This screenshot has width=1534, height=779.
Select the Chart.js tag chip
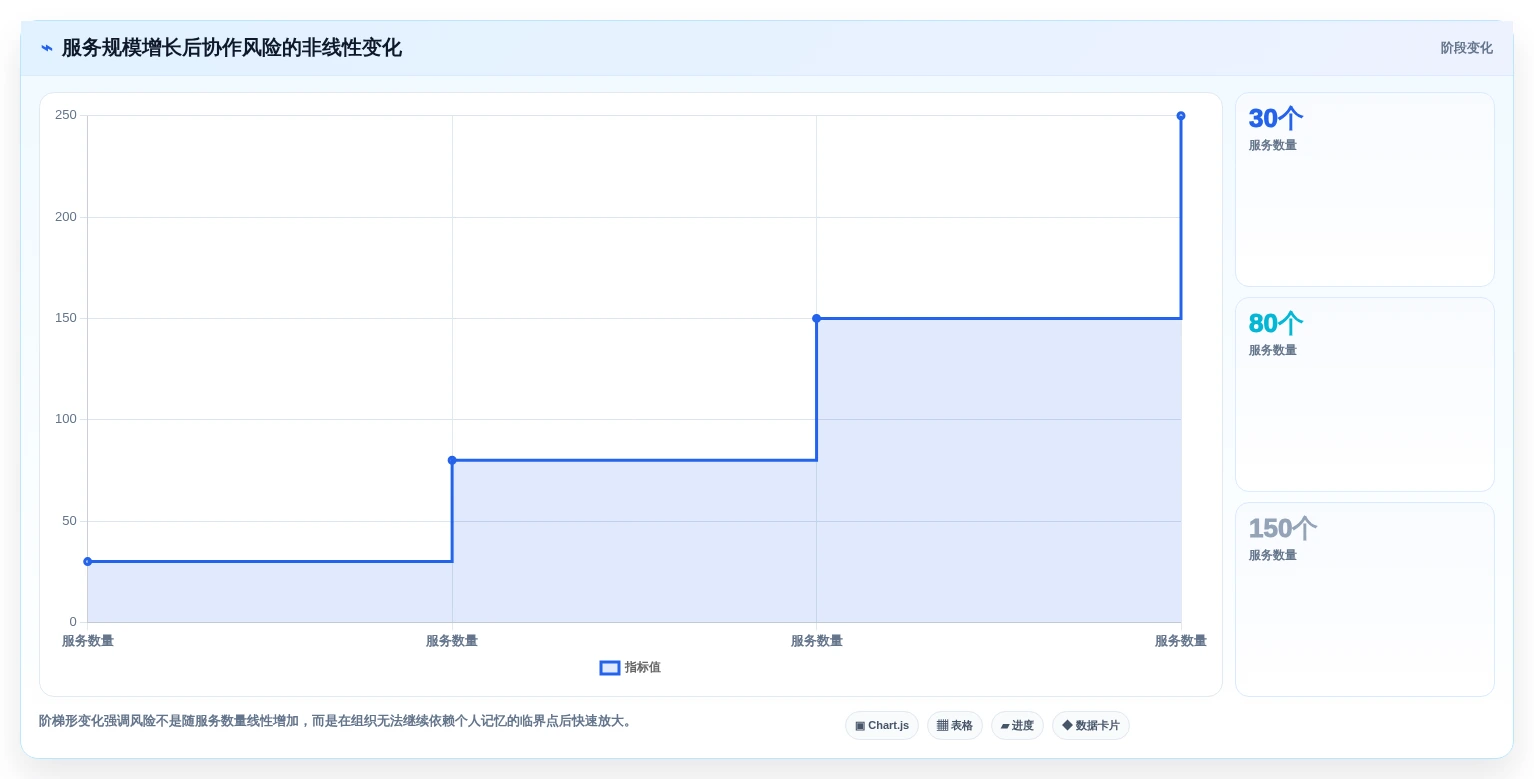[x=882, y=726]
